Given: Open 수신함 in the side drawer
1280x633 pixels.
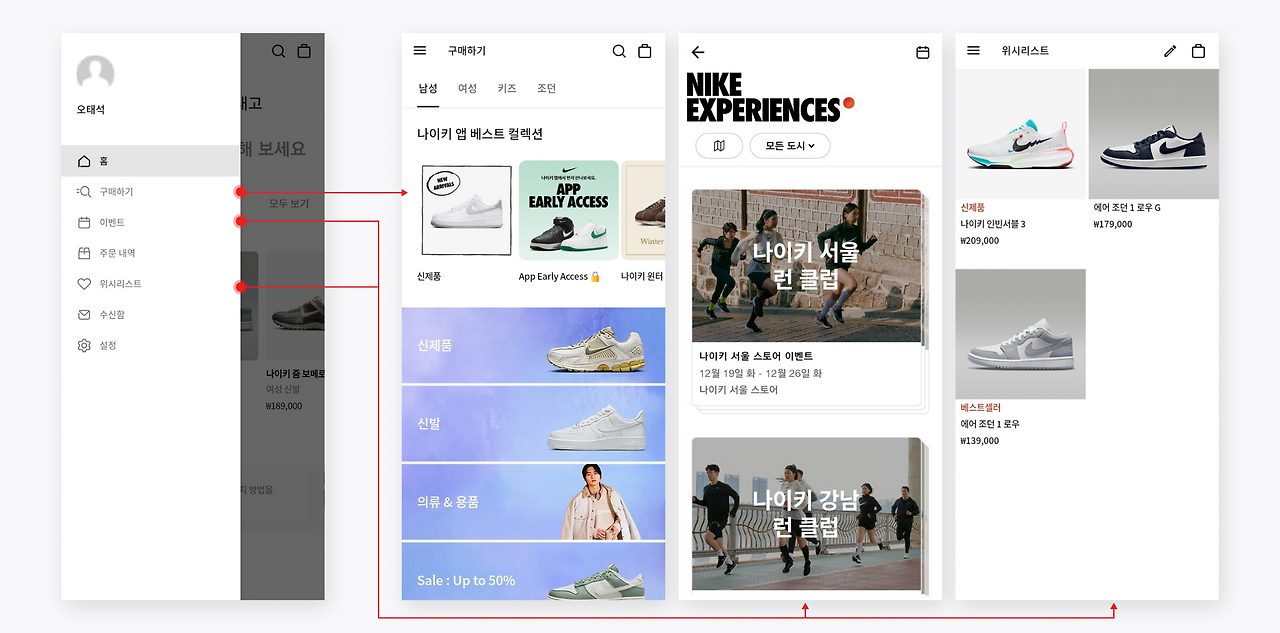Looking at the screenshot, I should [150, 315].
